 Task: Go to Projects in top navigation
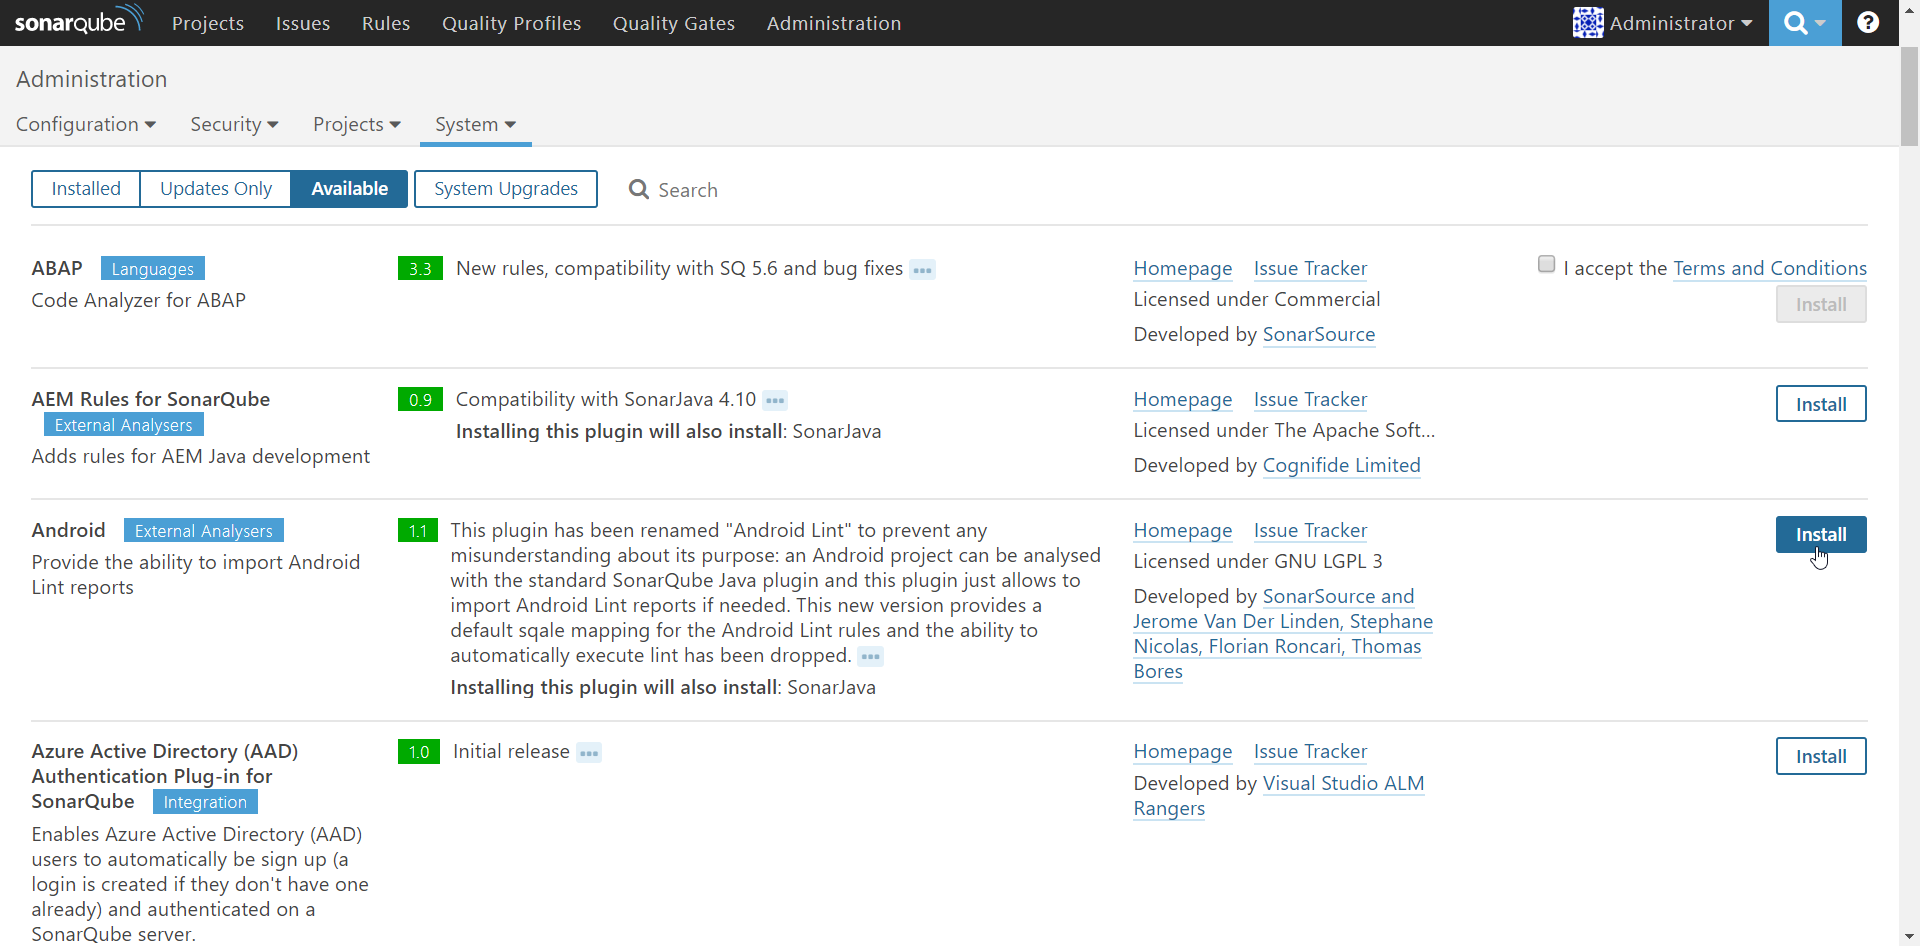208,23
